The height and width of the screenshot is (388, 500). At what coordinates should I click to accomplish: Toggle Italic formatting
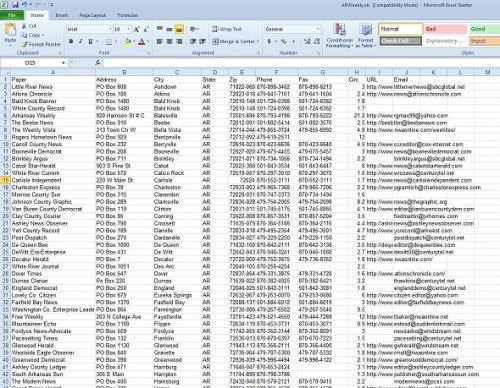pyautogui.click(x=80, y=41)
